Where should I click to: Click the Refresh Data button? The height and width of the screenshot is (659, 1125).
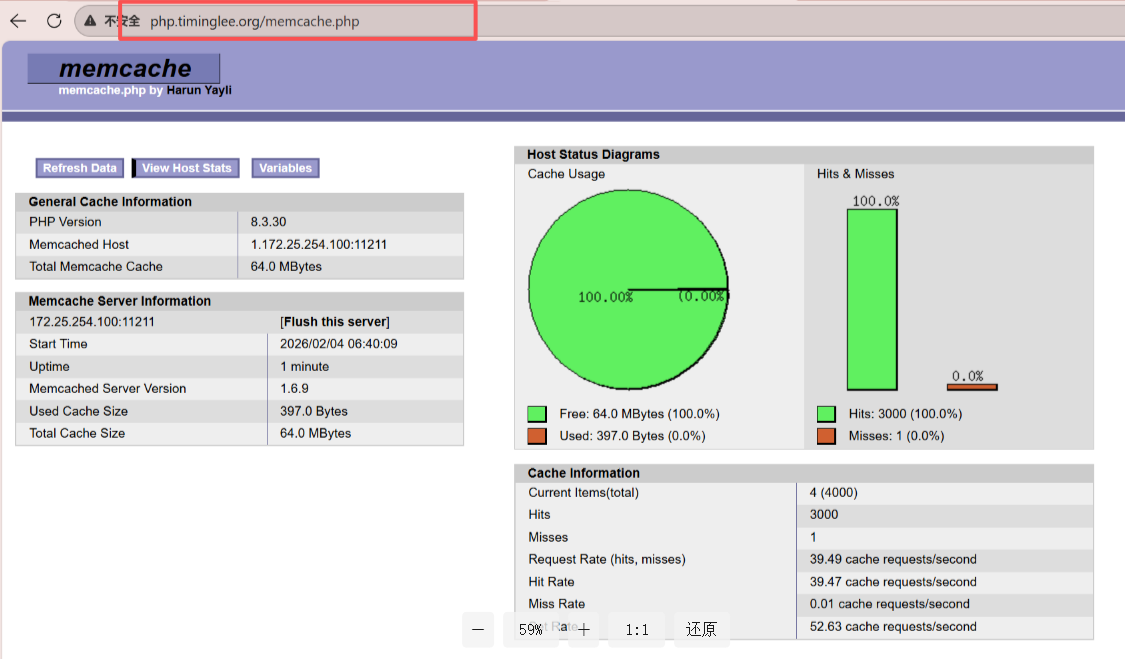point(80,168)
